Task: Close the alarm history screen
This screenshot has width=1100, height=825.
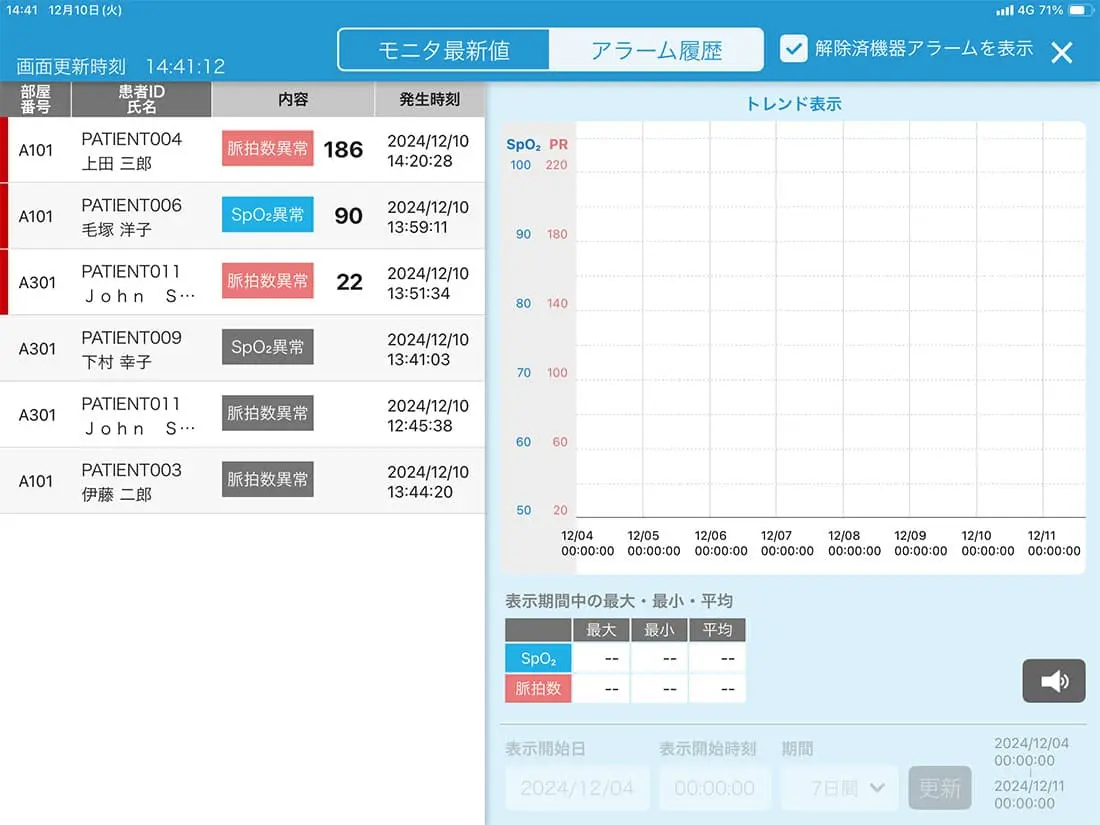Action: [x=1061, y=52]
